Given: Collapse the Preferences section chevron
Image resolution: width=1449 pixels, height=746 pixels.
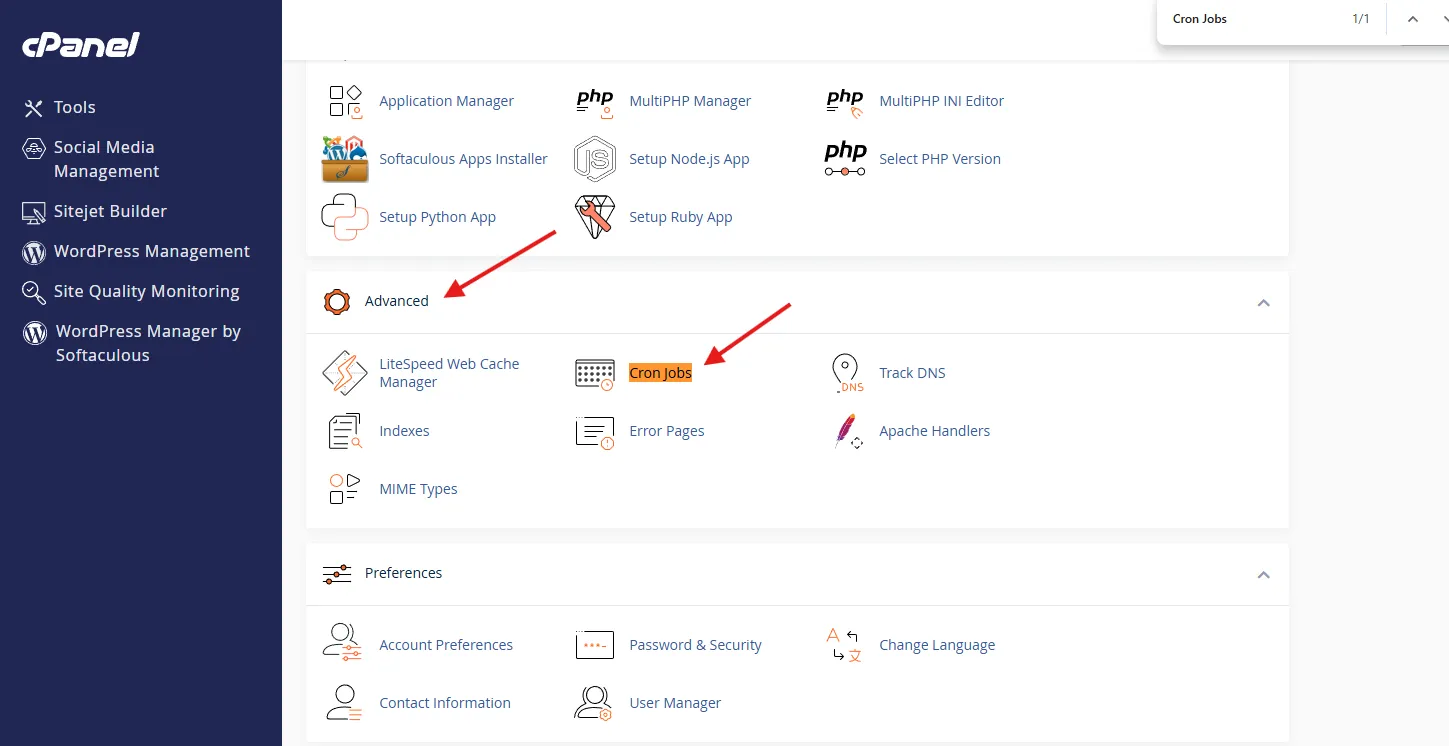Looking at the screenshot, I should point(1264,574).
